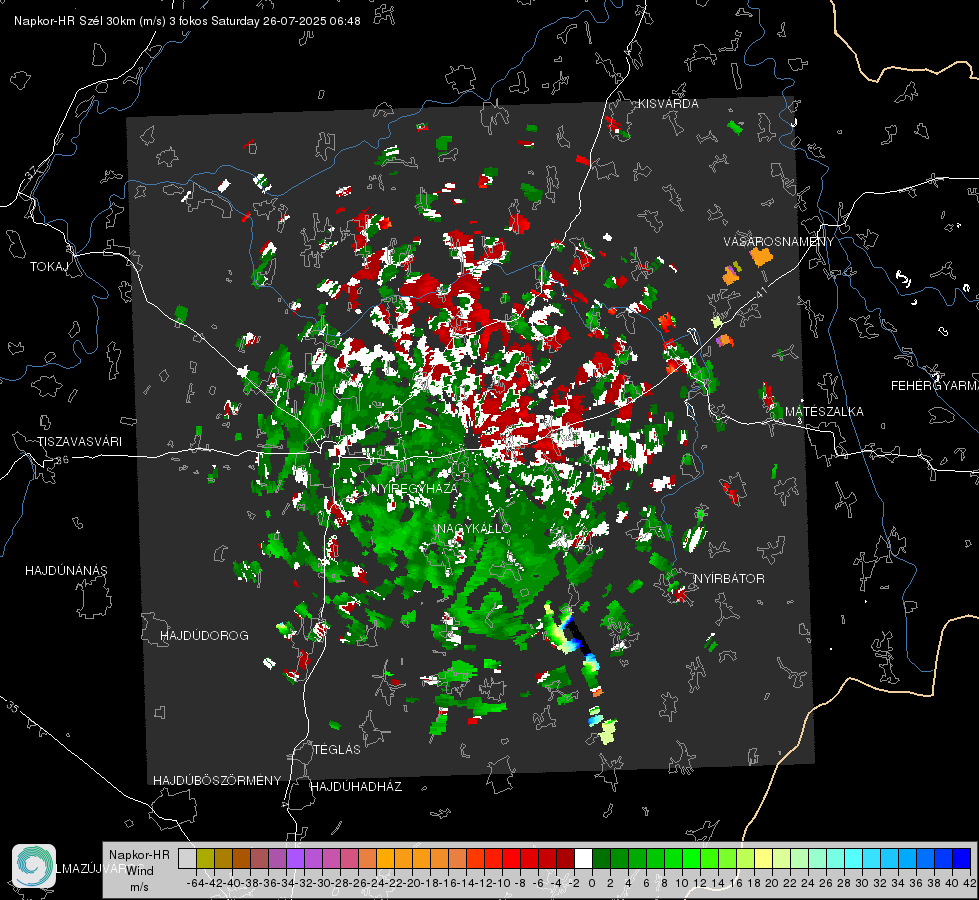Click the Wind label in legend
Image resolution: width=979 pixels, height=900 pixels.
click(139, 871)
